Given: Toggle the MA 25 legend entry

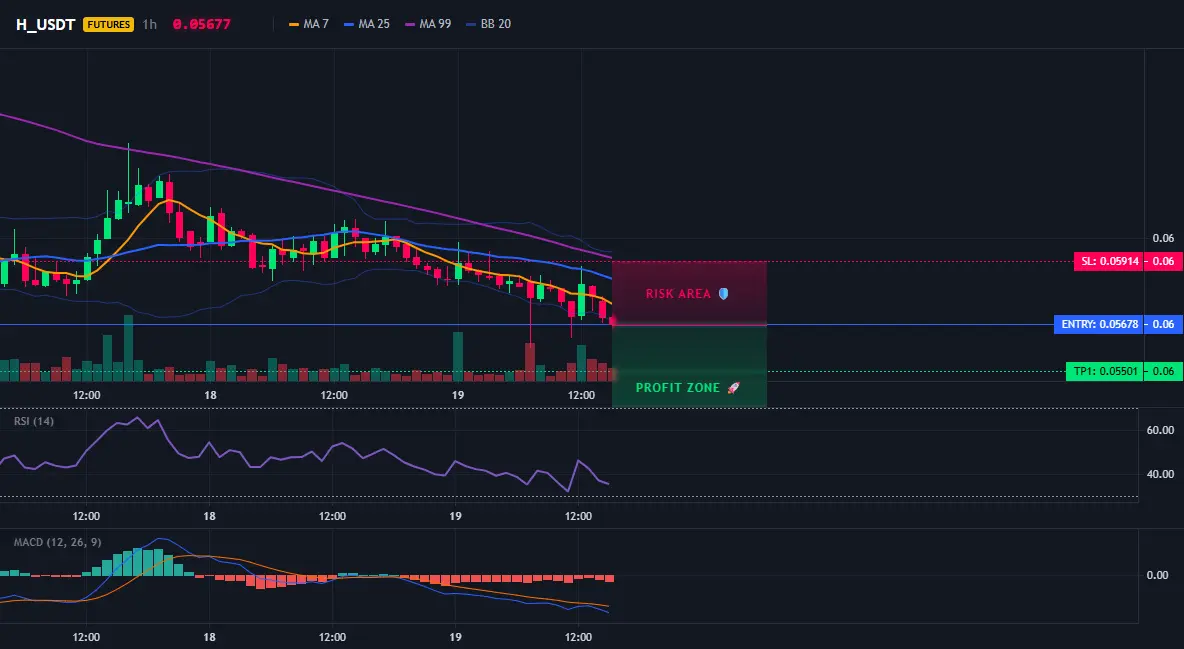Looking at the screenshot, I should (367, 24).
